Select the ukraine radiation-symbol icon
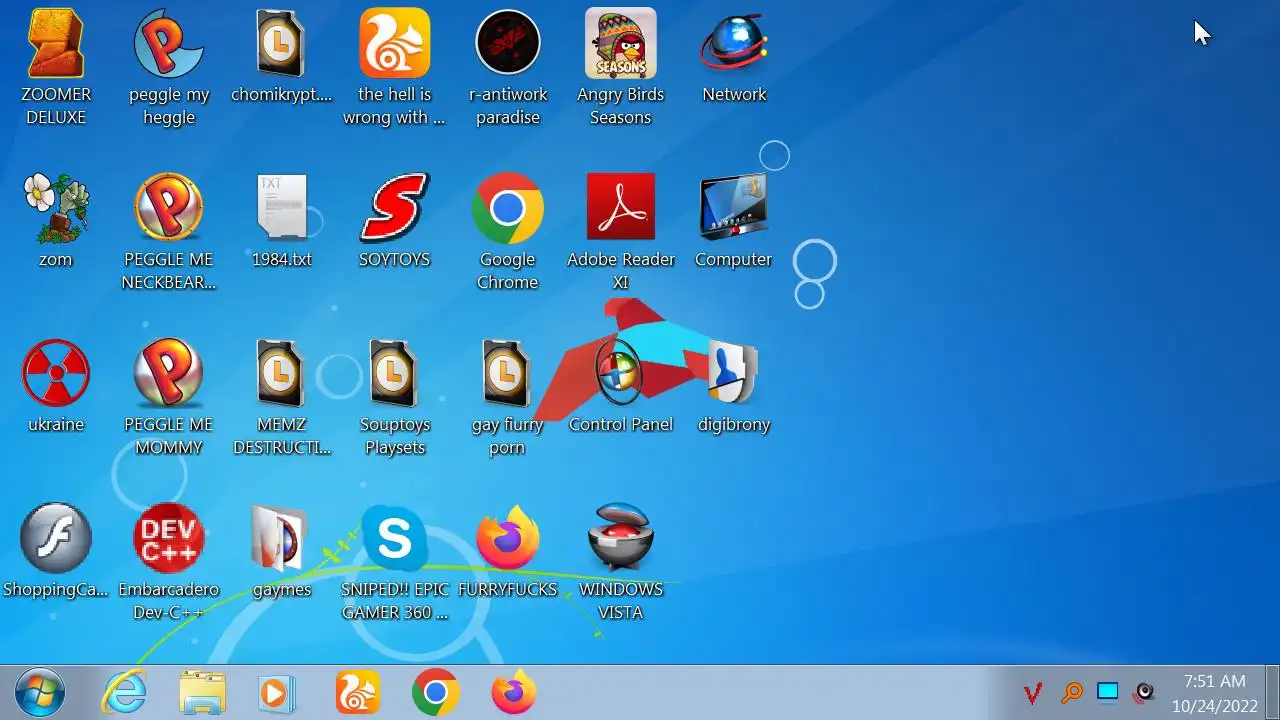This screenshot has height=720, width=1280. click(x=56, y=373)
